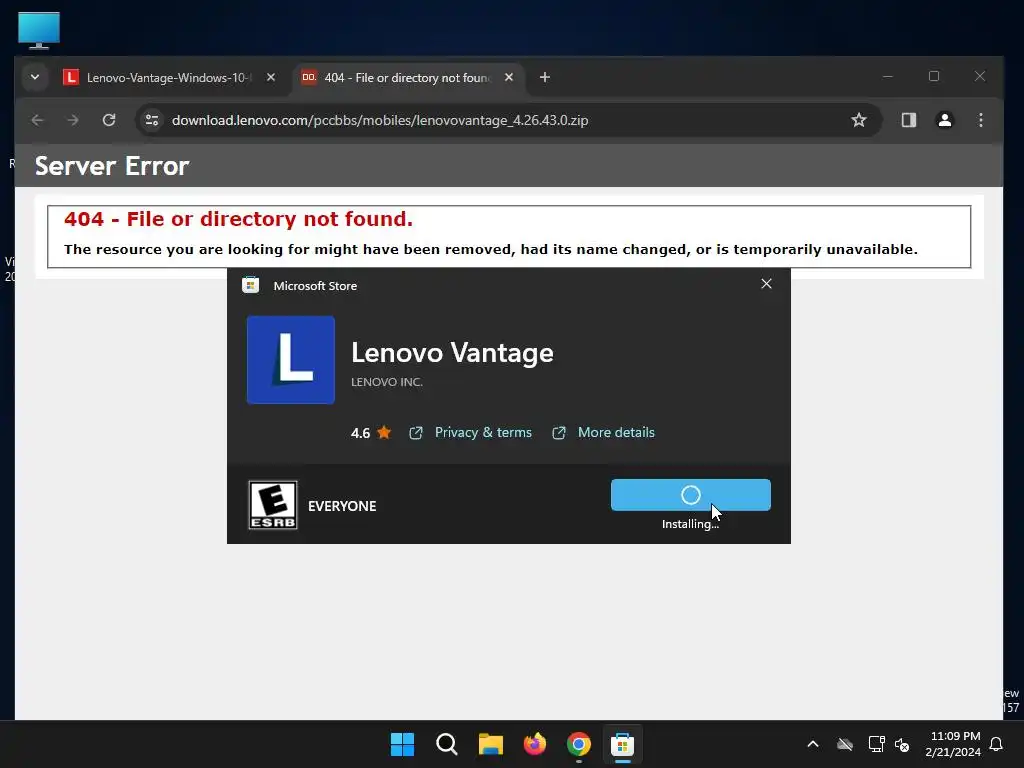The height and width of the screenshot is (768, 1024).
Task: Click the 404 File or directory not found text
Action: pyautogui.click(x=238, y=219)
